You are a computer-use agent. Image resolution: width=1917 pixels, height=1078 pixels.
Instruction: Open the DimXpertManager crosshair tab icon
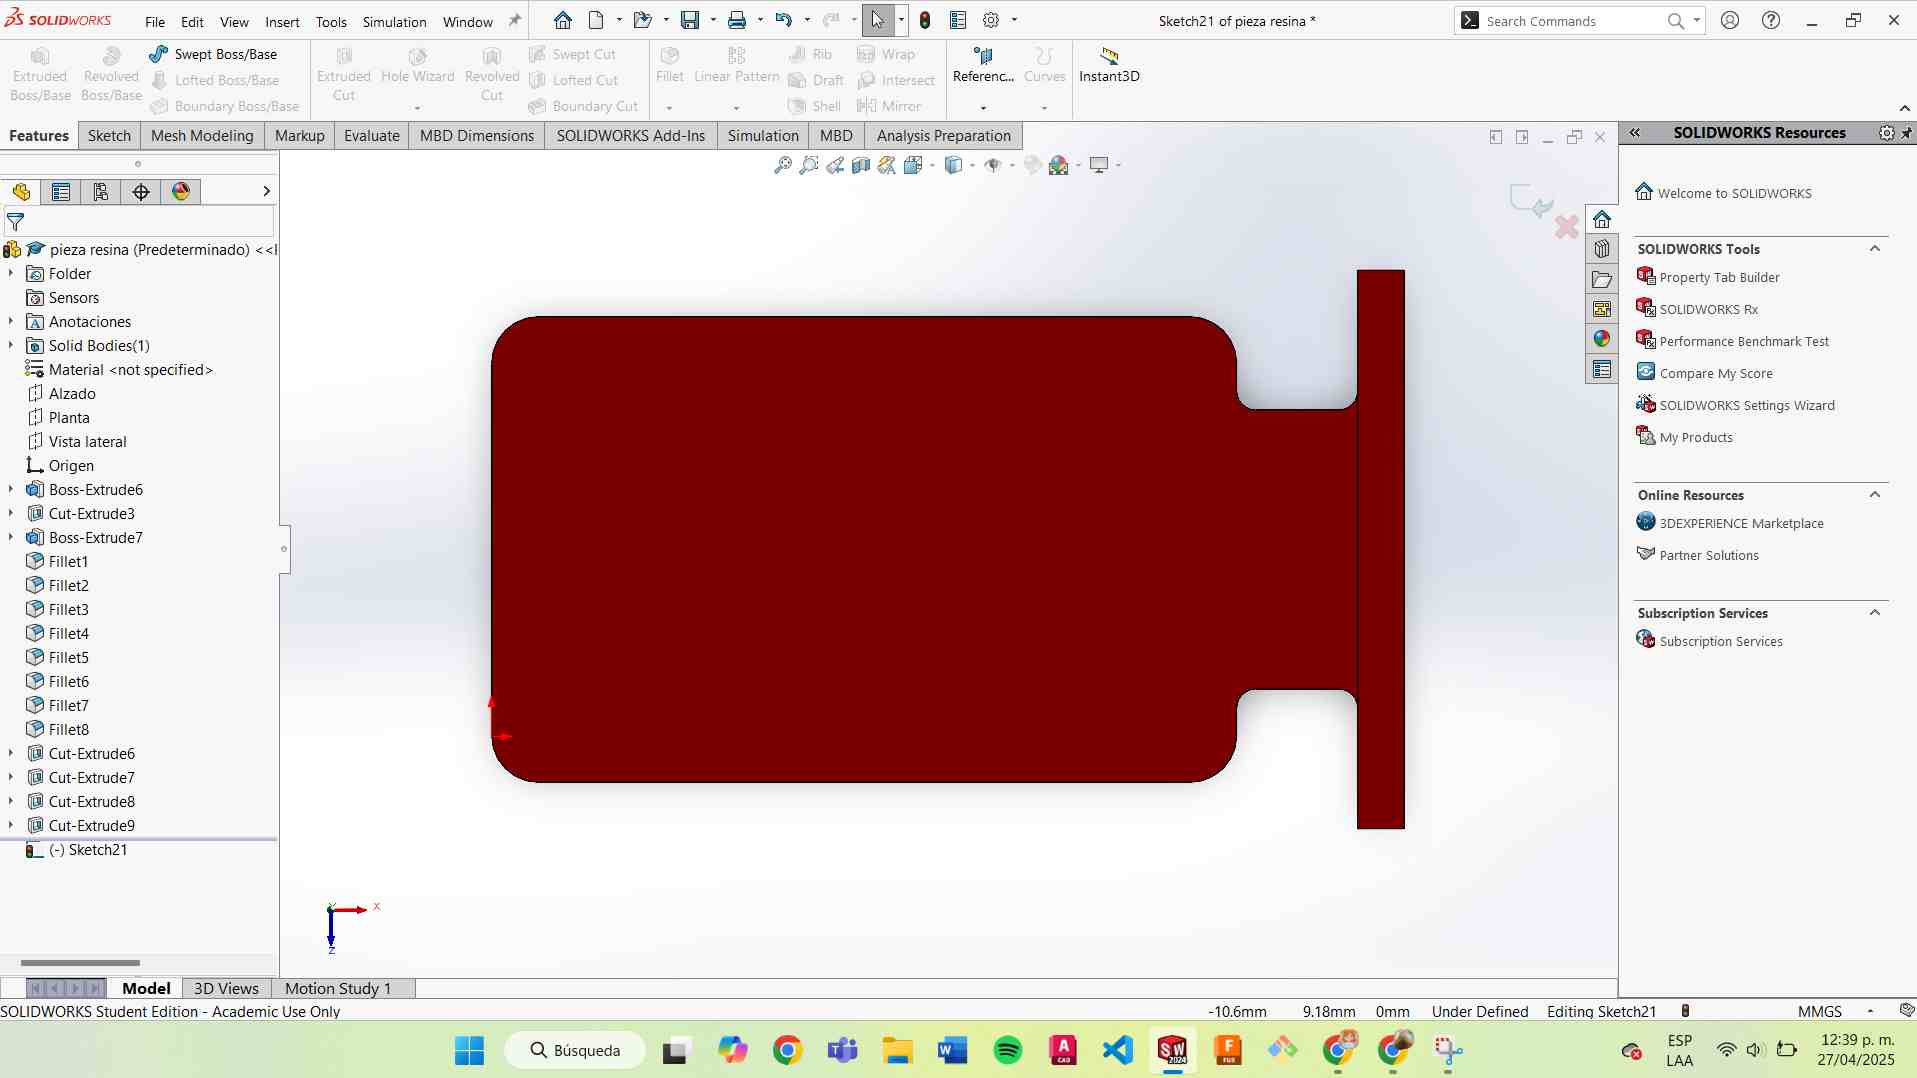141,192
